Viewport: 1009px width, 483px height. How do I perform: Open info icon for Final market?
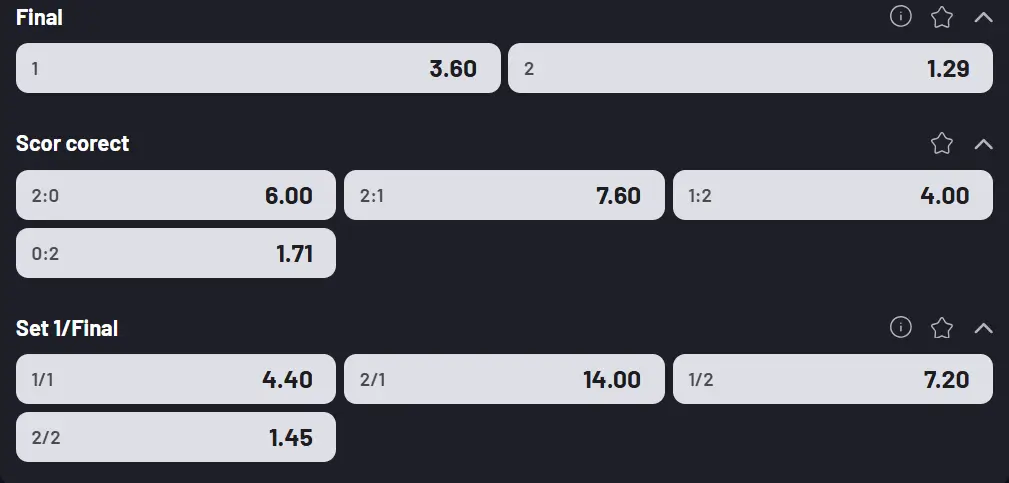[901, 17]
